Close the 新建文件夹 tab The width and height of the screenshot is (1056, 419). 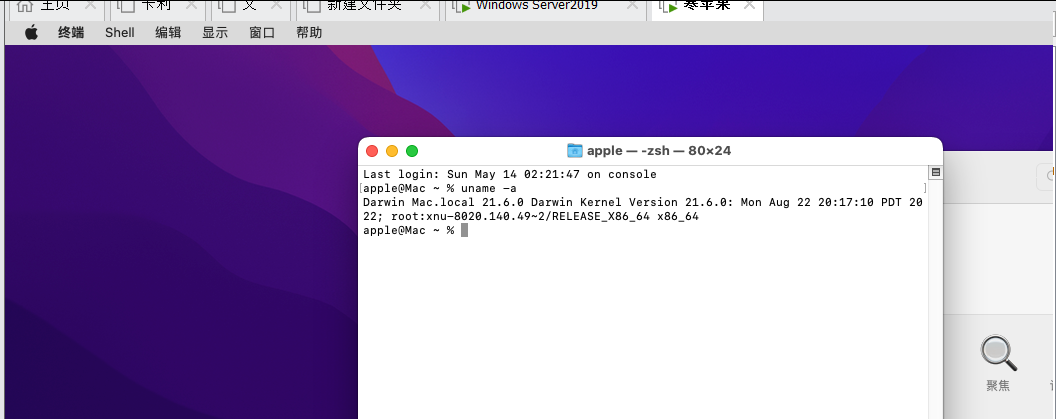pos(426,5)
